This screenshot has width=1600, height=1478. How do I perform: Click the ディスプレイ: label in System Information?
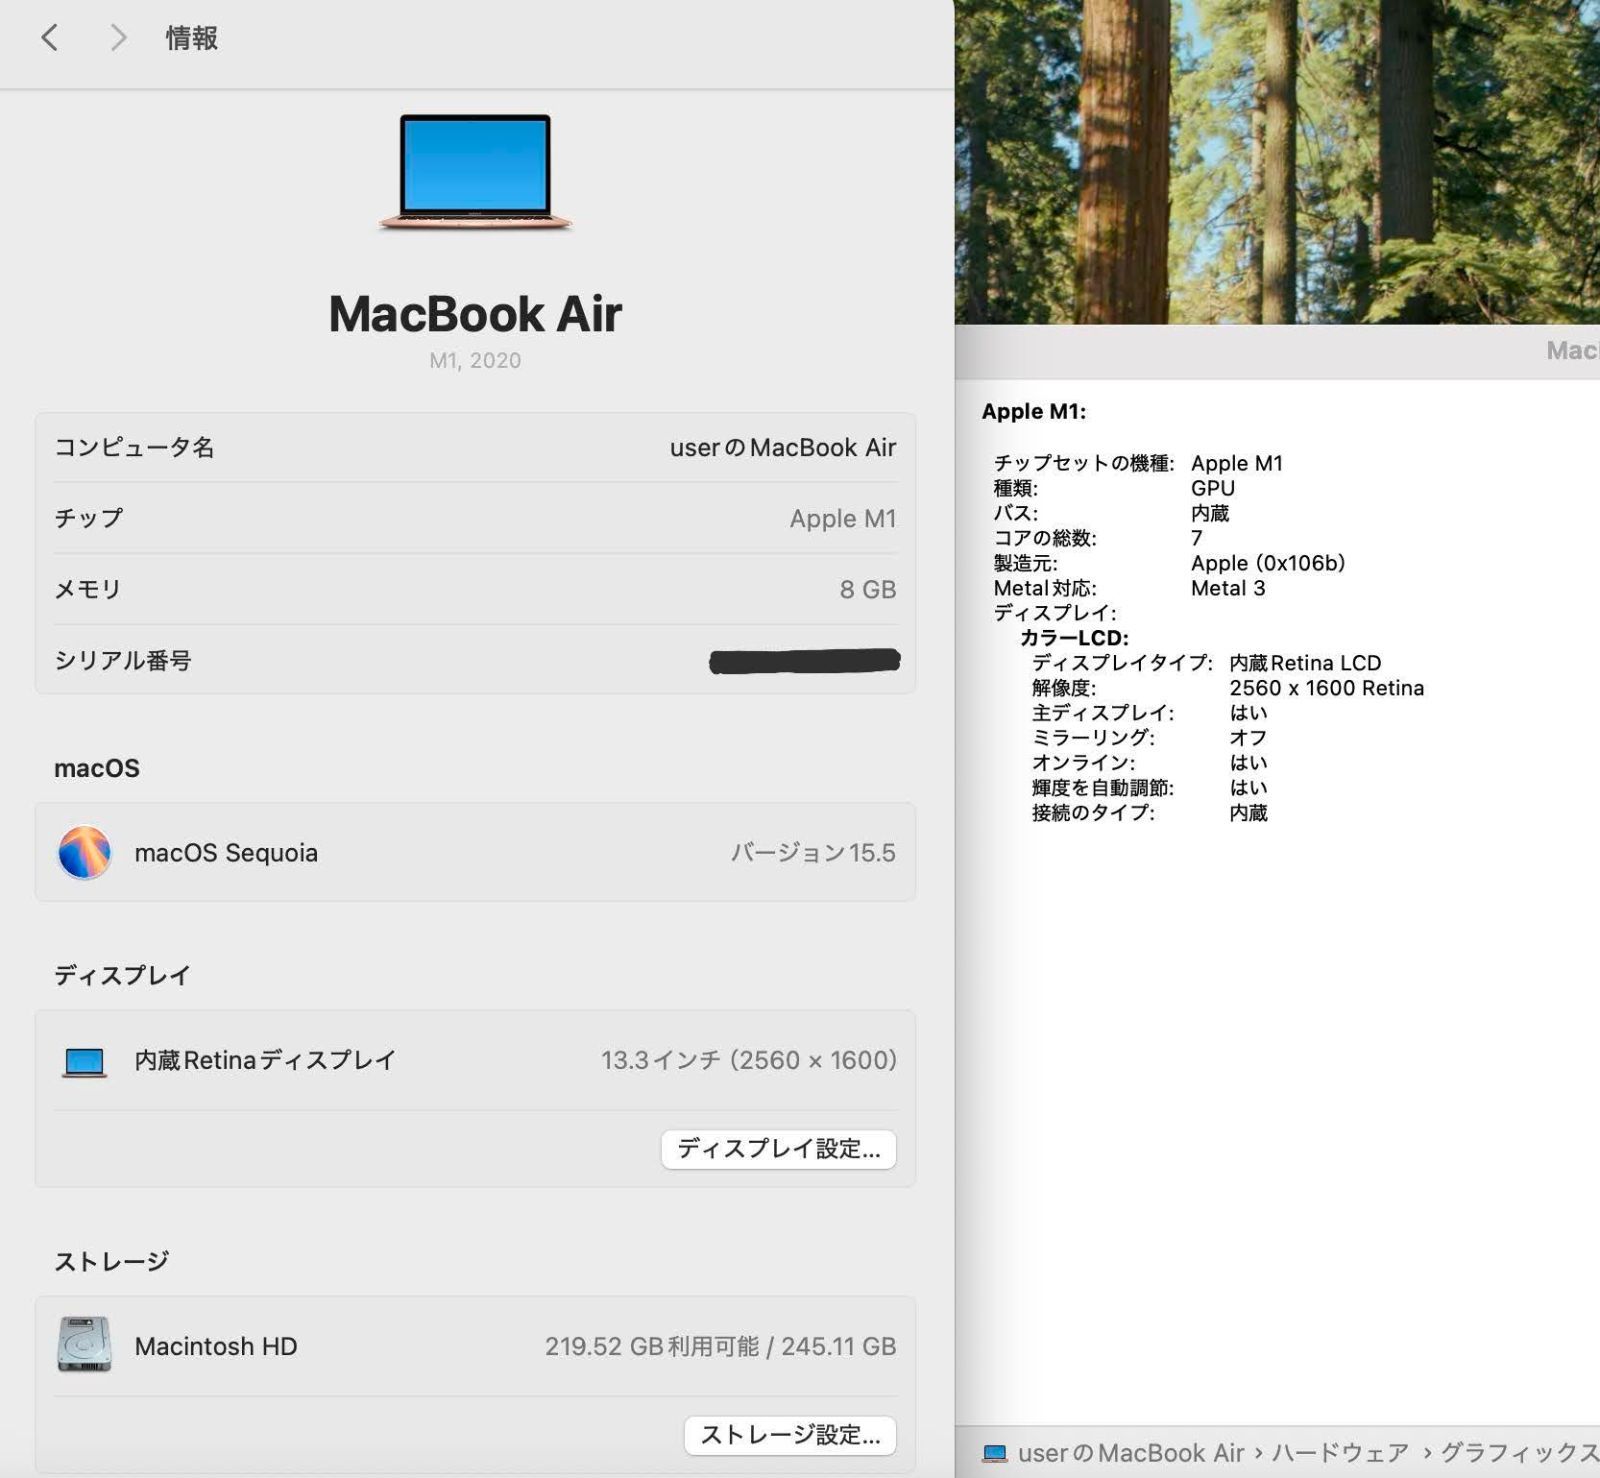point(1055,613)
